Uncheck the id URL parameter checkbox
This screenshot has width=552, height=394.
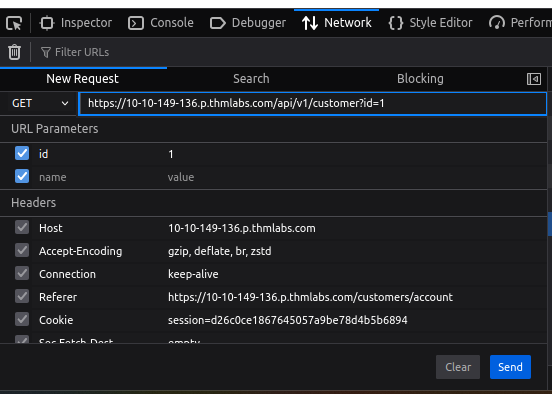pyautogui.click(x=22, y=154)
